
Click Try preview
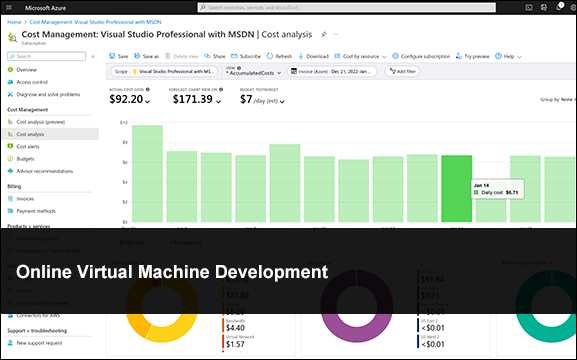click(x=472, y=56)
